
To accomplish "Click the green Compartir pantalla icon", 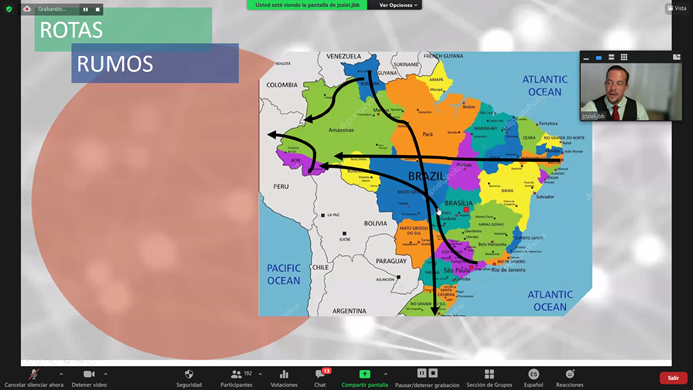I will coord(364,374).
